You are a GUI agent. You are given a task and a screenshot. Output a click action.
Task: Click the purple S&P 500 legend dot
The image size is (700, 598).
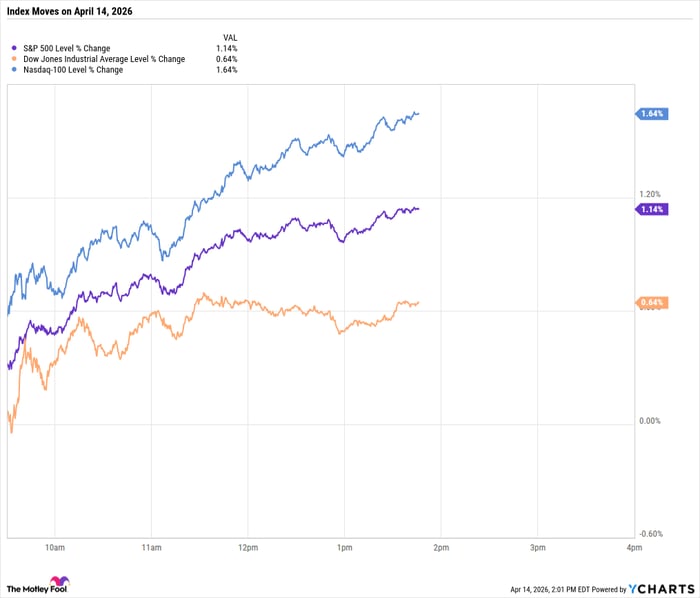[13, 48]
